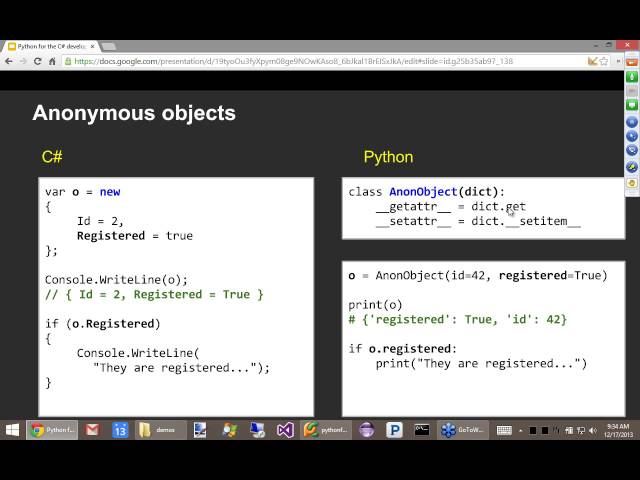Open the Windows Start button
This screenshot has height=480, width=640.
tap(12, 430)
